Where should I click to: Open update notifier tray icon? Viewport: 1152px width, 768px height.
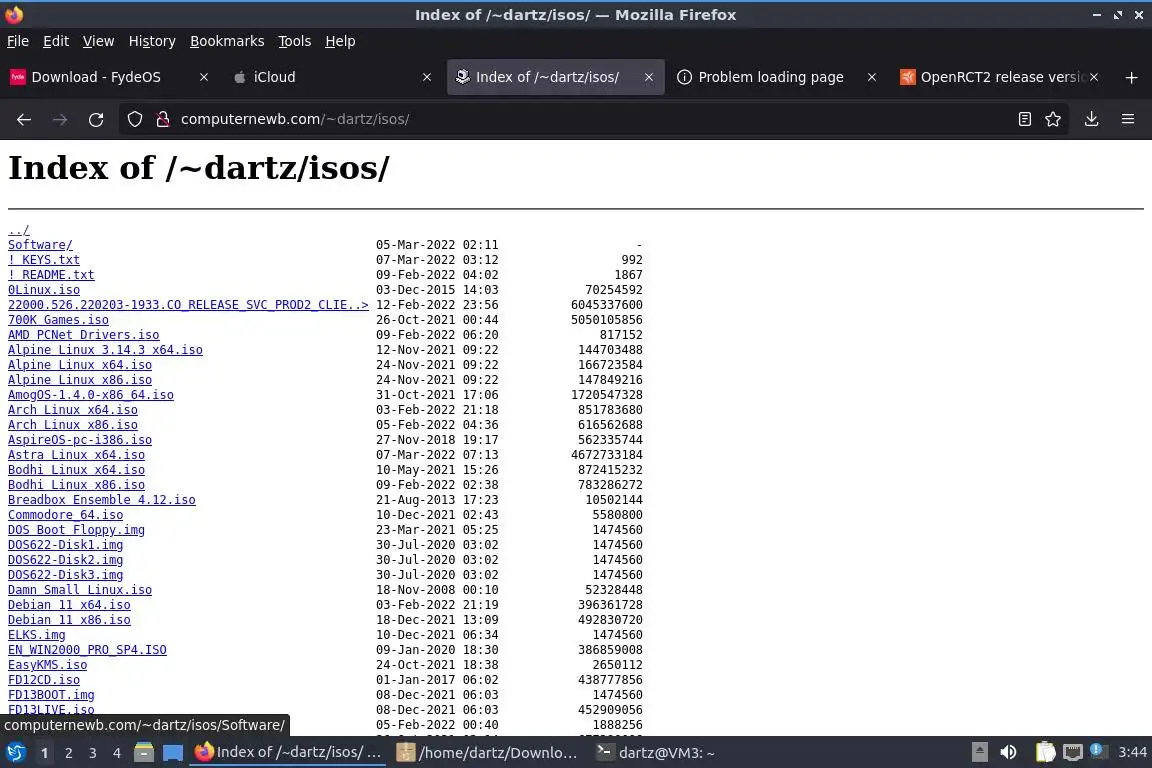1097,750
